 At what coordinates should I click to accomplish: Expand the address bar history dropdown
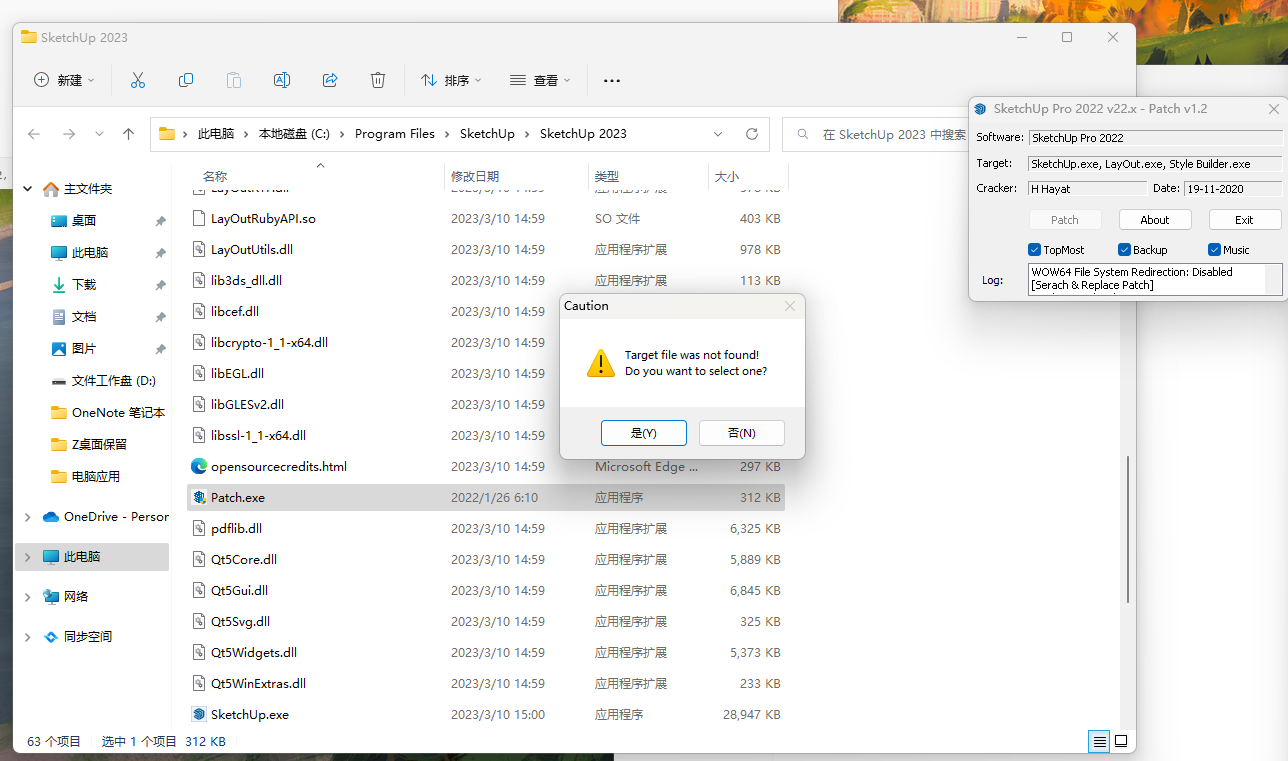718,134
